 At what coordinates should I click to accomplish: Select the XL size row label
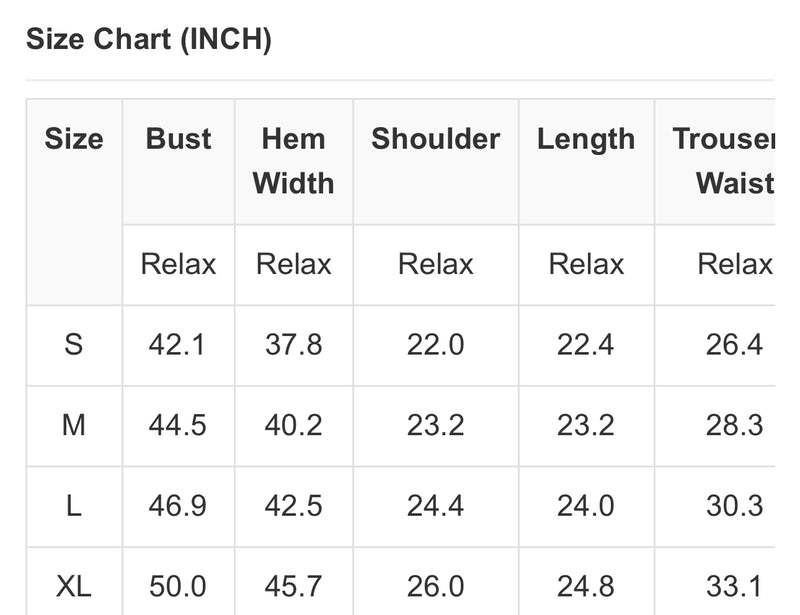click(74, 586)
